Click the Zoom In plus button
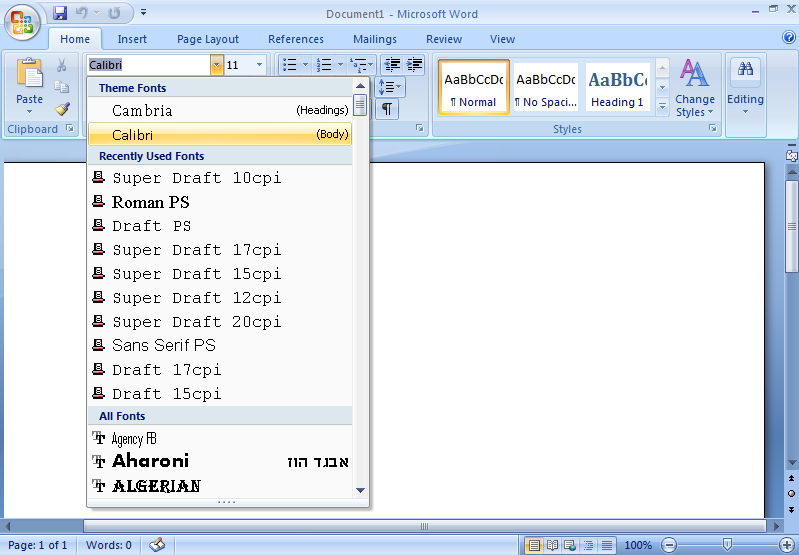Image resolution: width=799 pixels, height=555 pixels. 787,545
